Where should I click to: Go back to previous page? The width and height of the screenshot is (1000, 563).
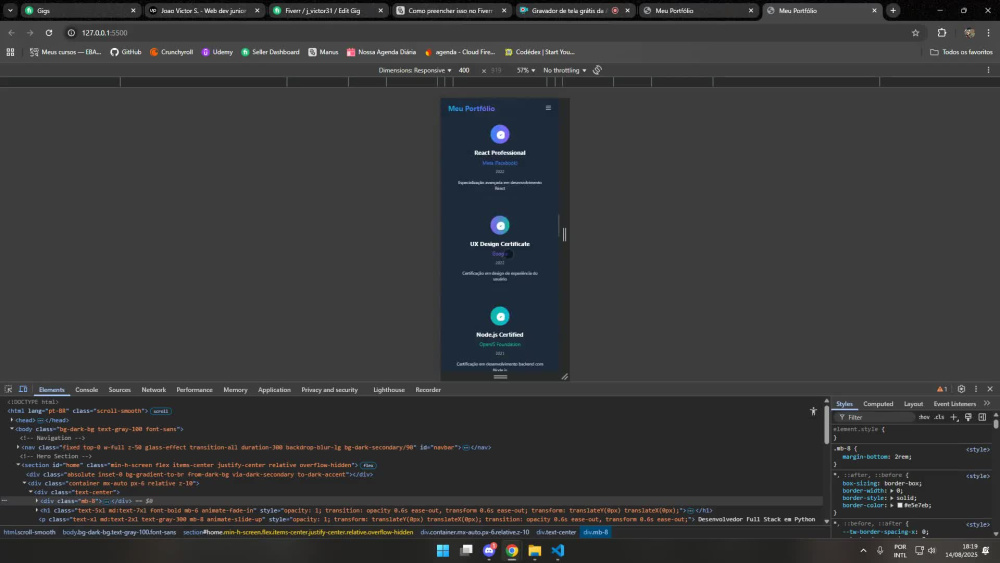coord(11,33)
